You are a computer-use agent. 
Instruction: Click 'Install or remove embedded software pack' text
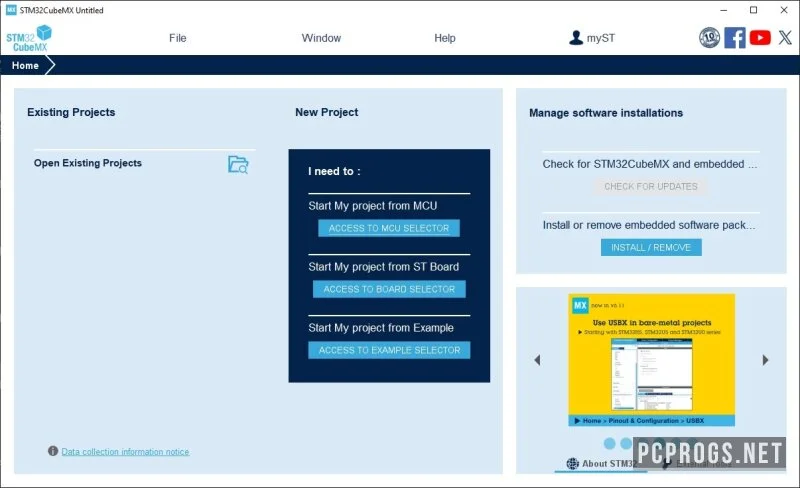point(649,225)
